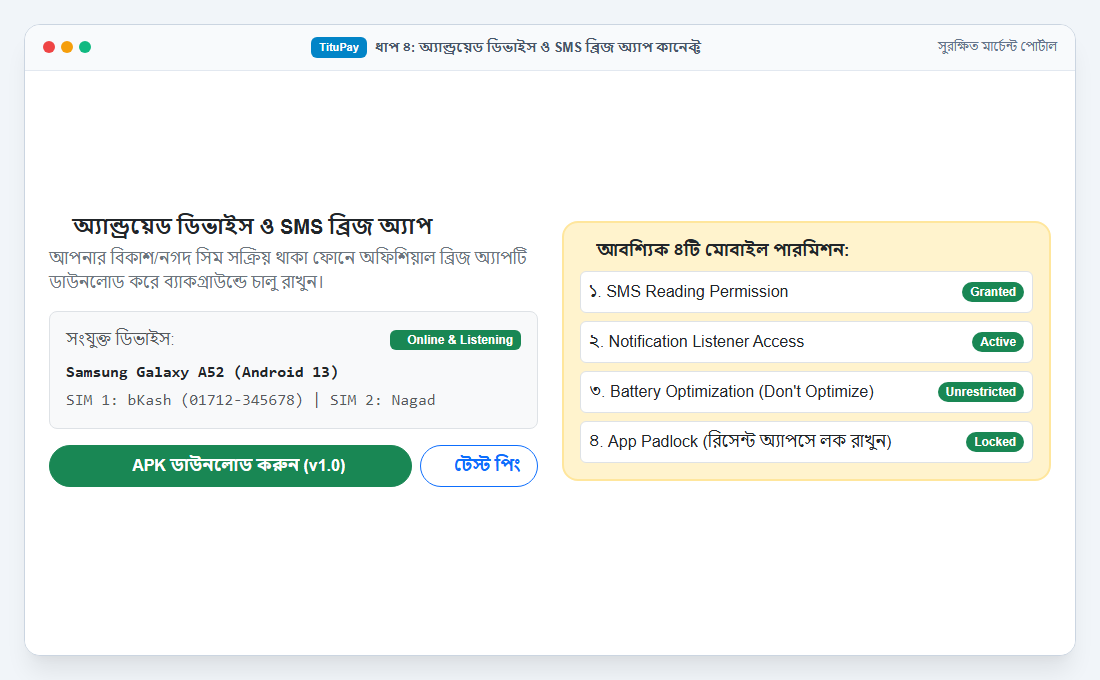
Task: Close the window with the red button
Action: [x=49, y=47]
